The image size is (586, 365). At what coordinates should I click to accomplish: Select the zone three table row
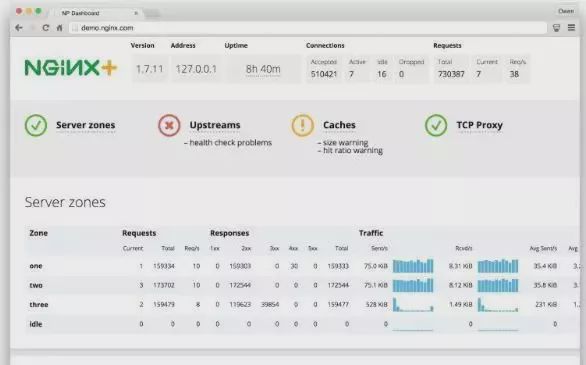pos(302,304)
